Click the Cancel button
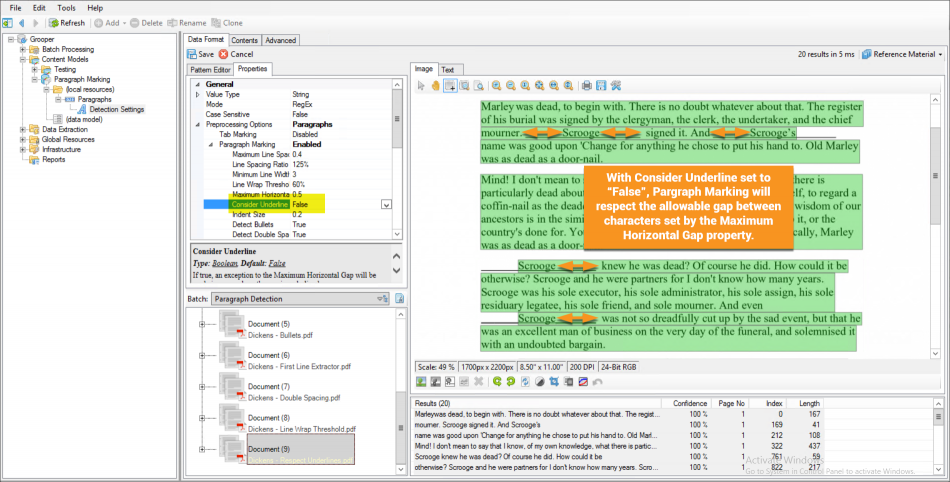 [236, 54]
